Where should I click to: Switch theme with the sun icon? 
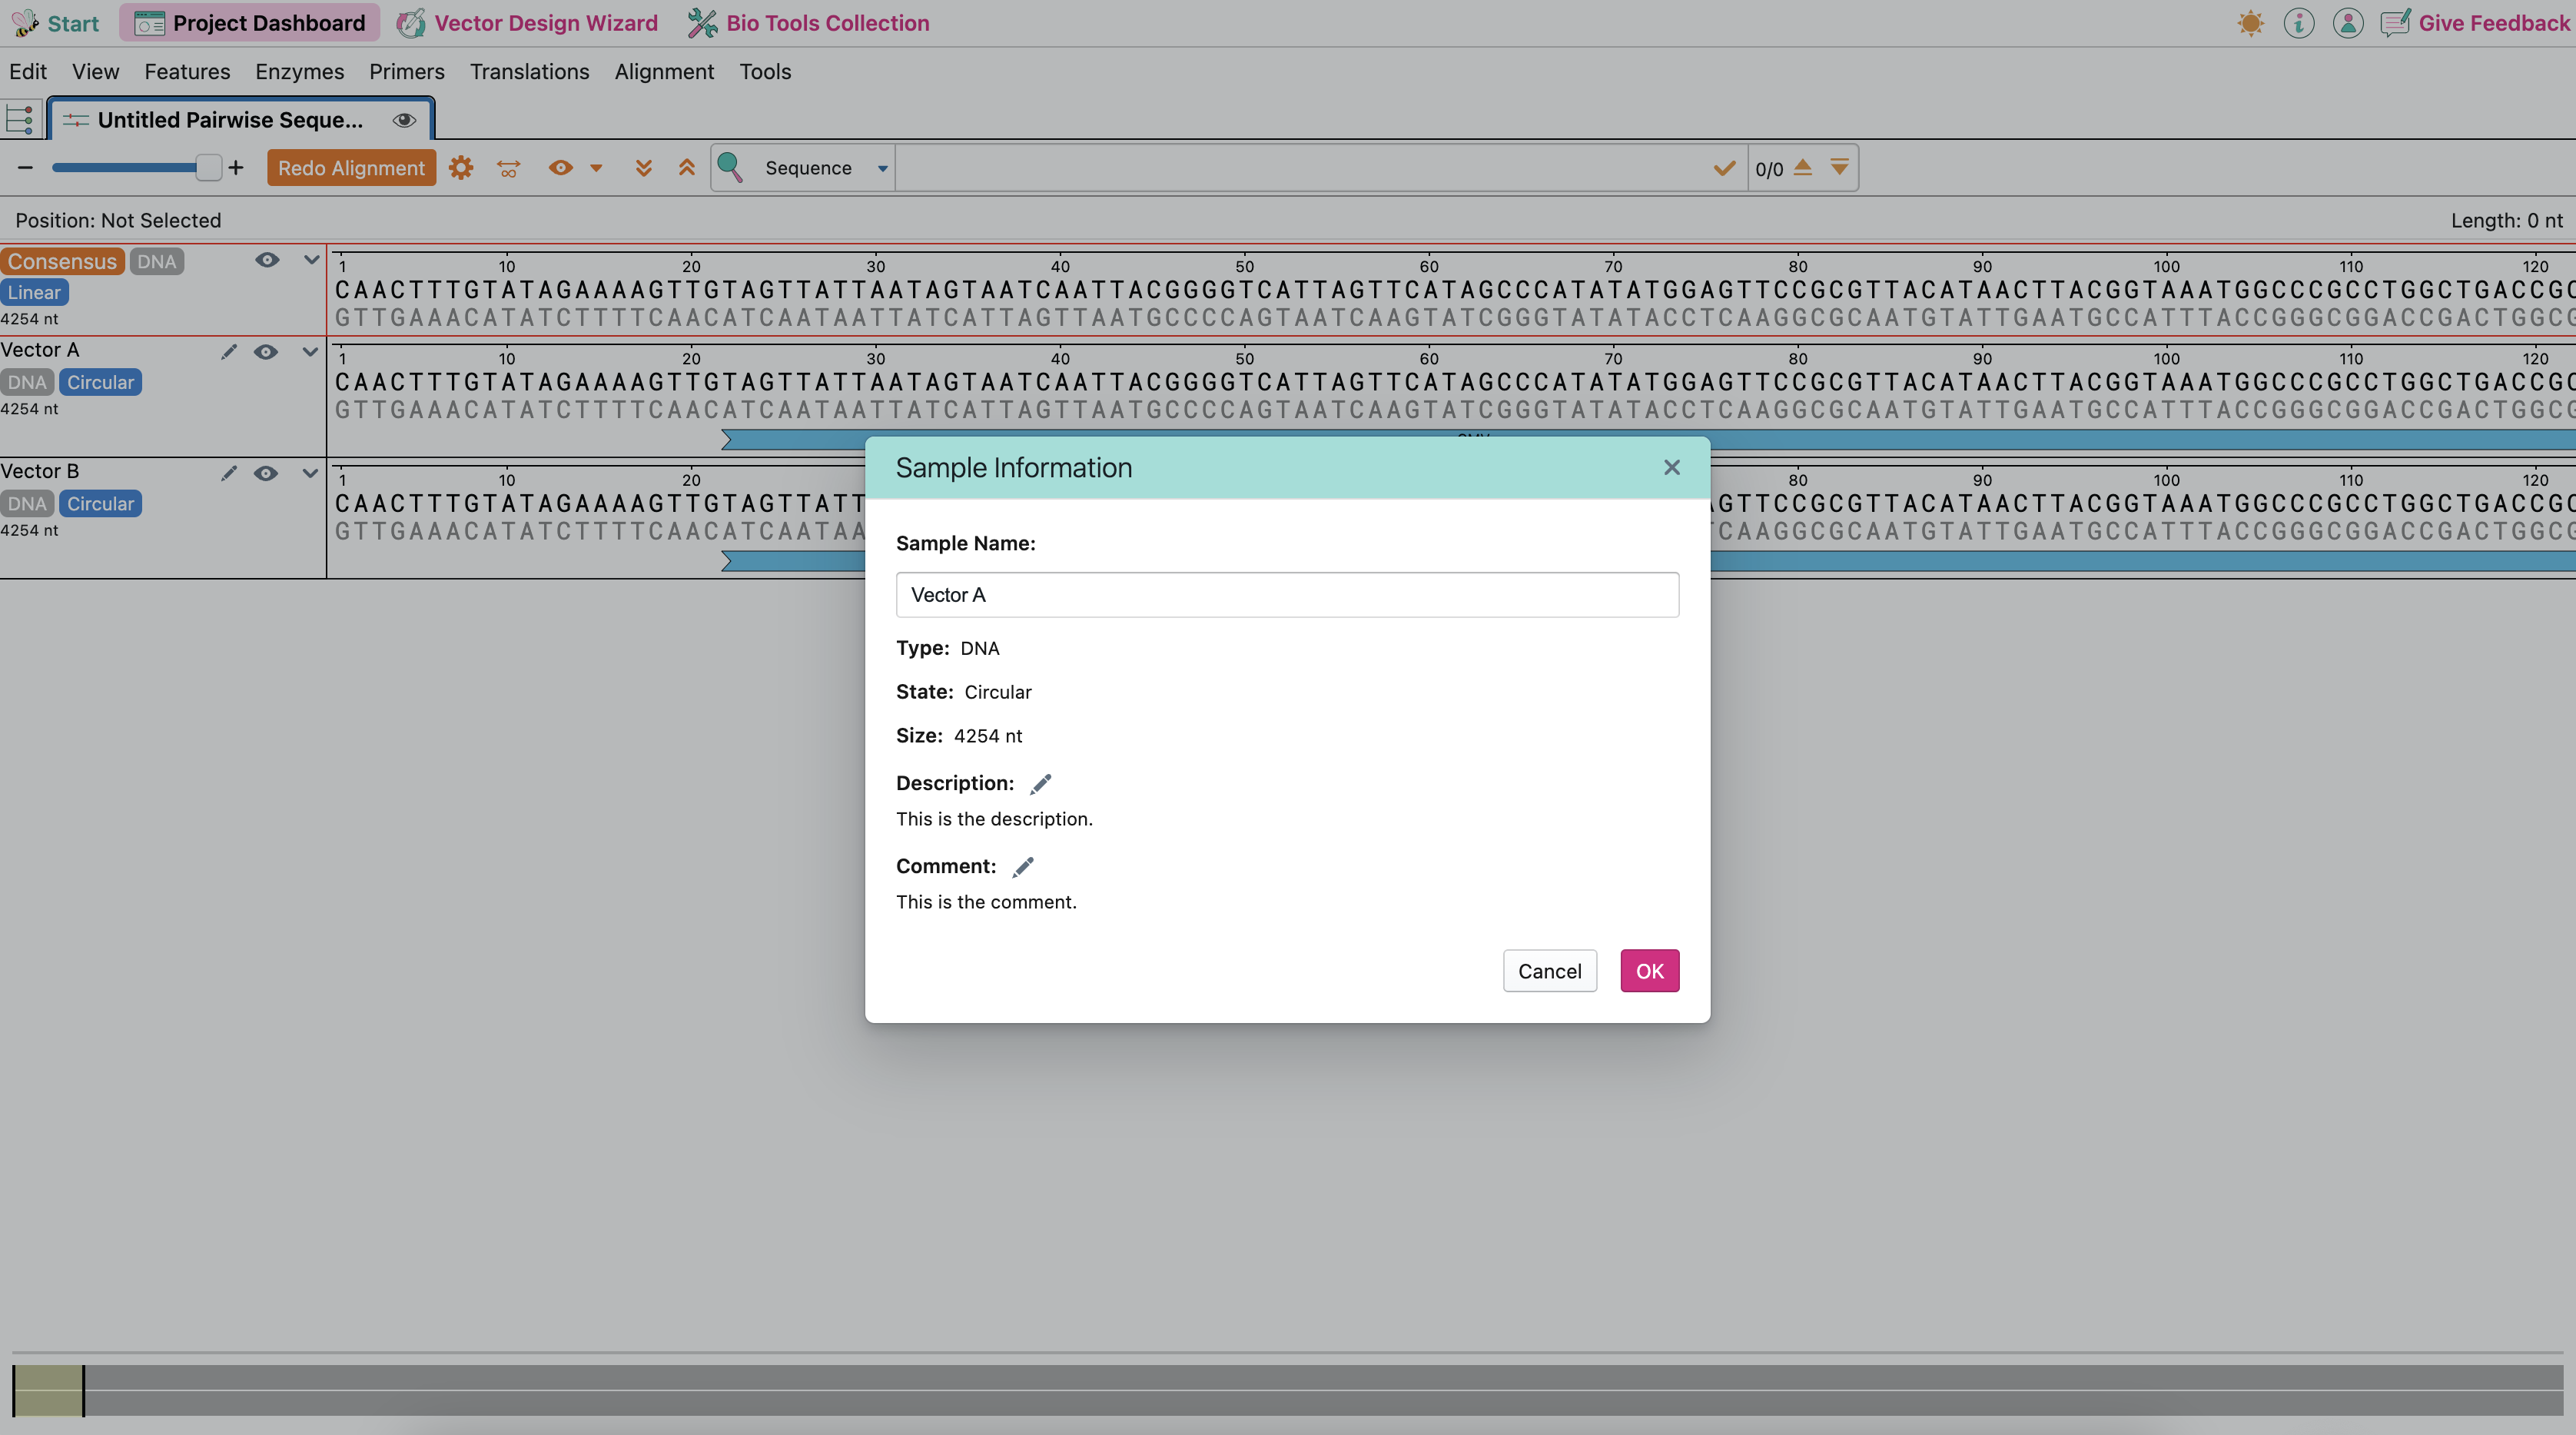(x=2250, y=23)
